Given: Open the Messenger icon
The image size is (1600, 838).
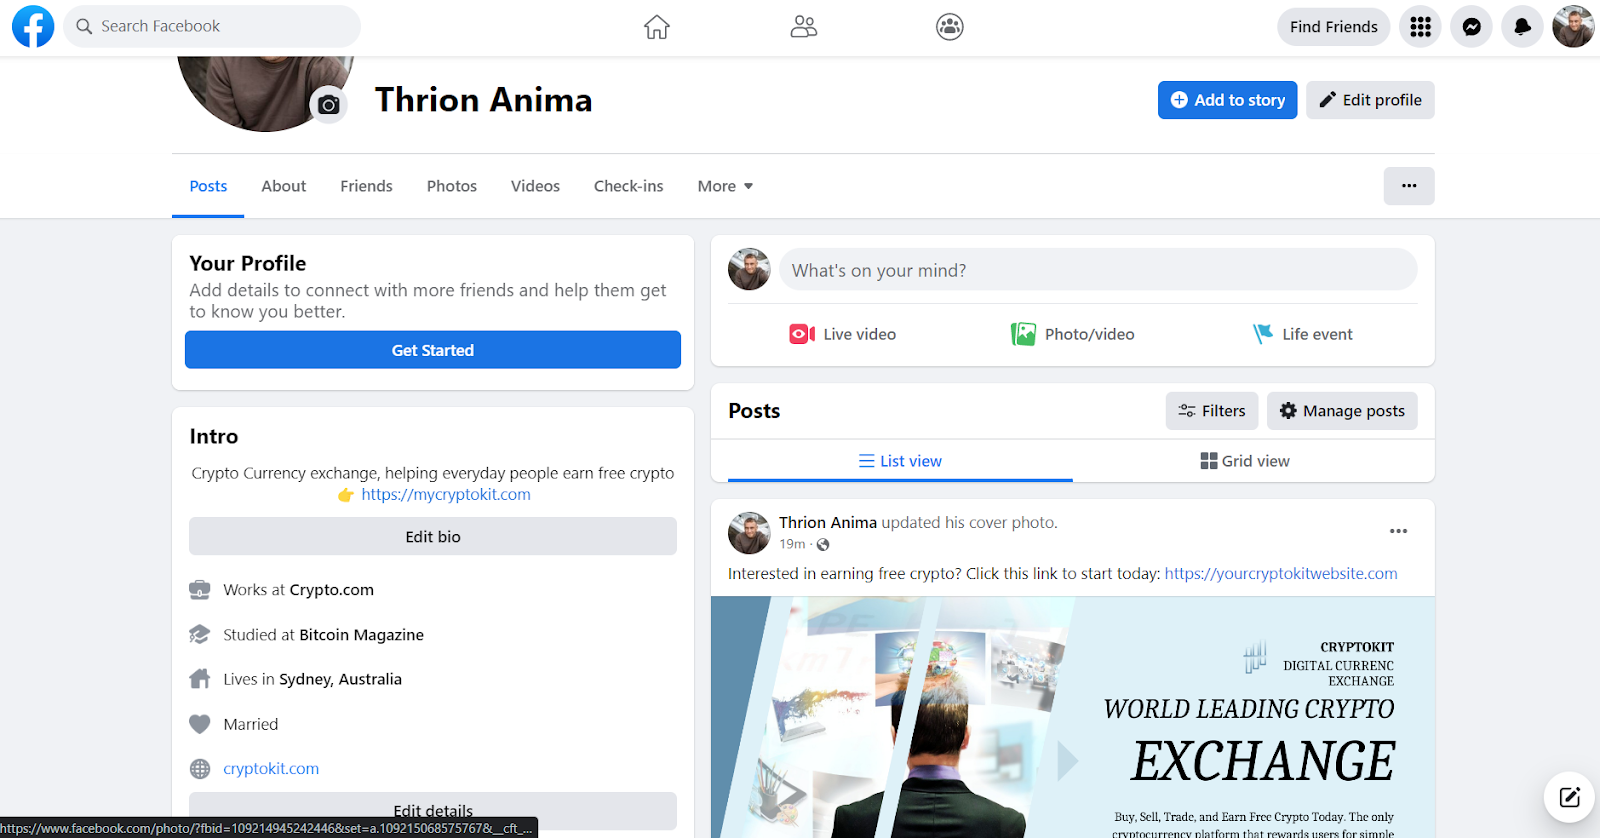Looking at the screenshot, I should (x=1472, y=27).
